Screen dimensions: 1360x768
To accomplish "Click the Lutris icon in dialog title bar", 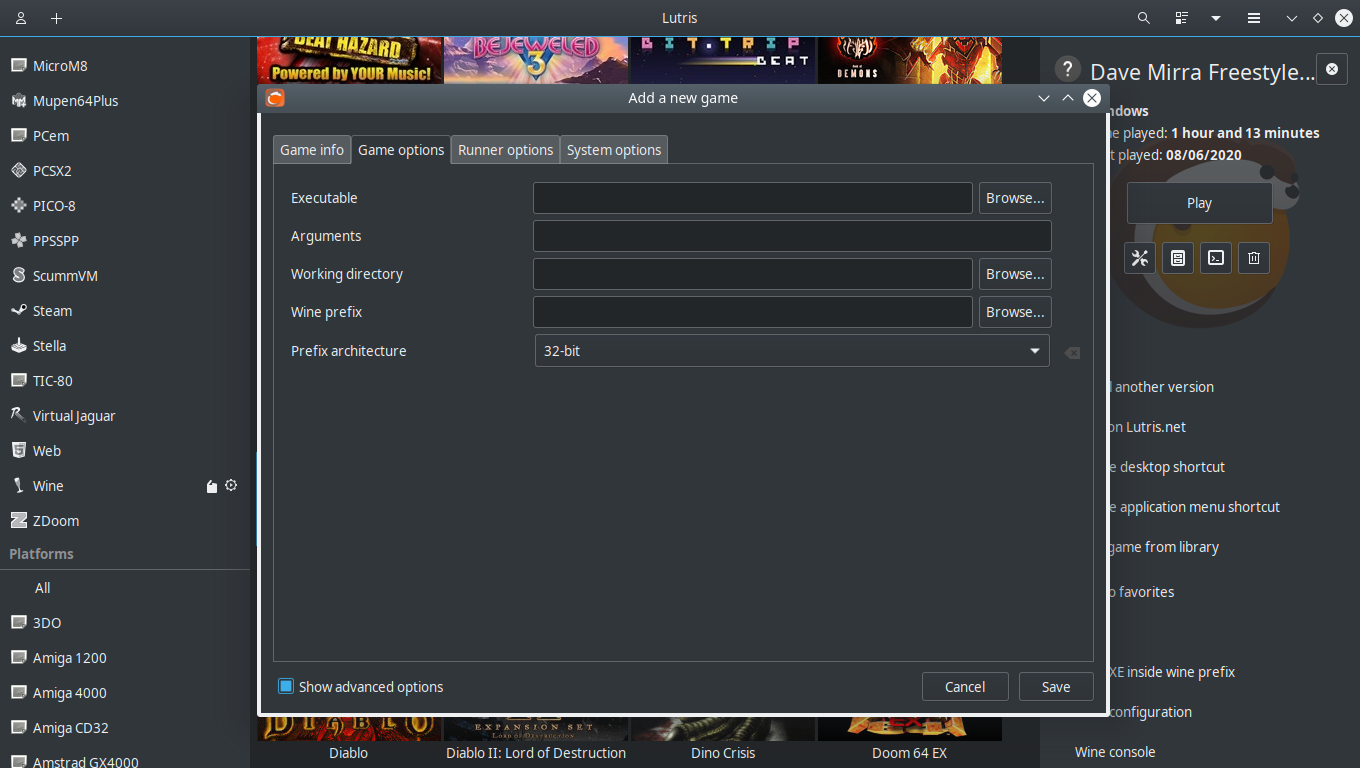I will [276, 98].
